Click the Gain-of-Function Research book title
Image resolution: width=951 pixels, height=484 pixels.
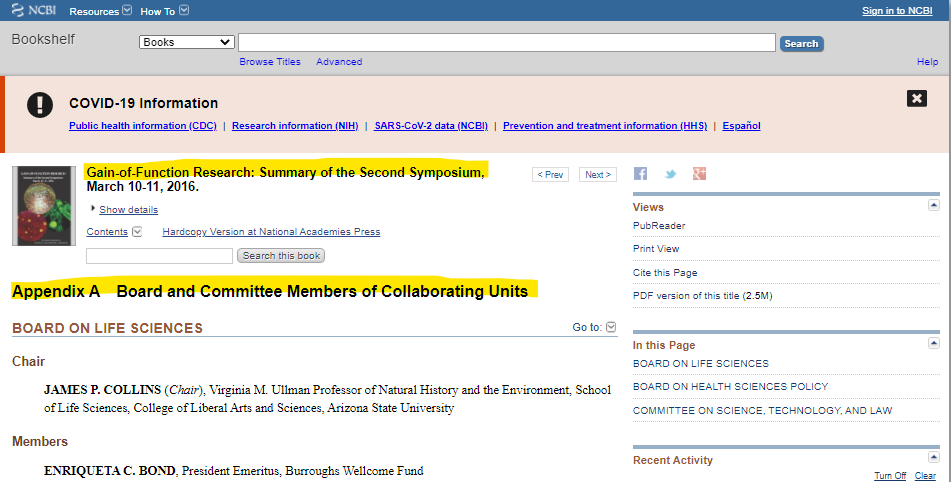click(x=286, y=179)
